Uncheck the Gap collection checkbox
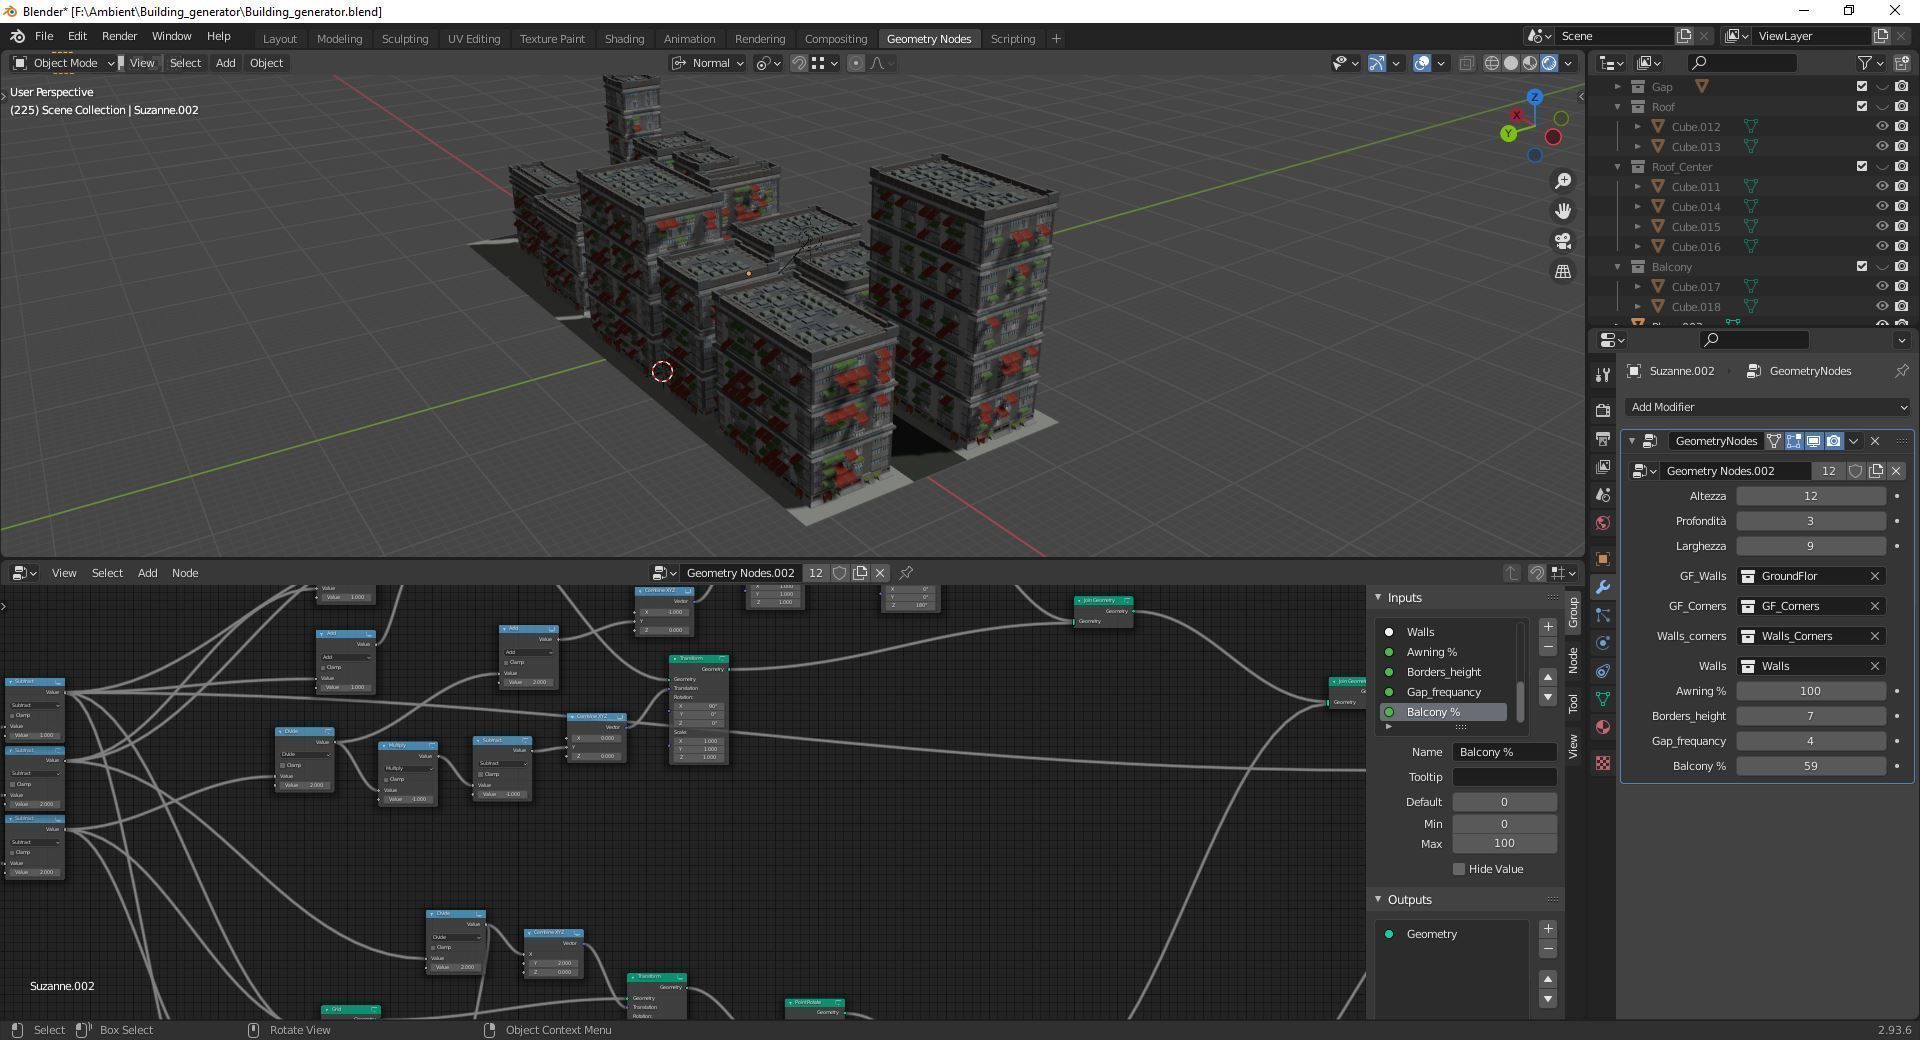The width and height of the screenshot is (1920, 1040). [x=1862, y=87]
